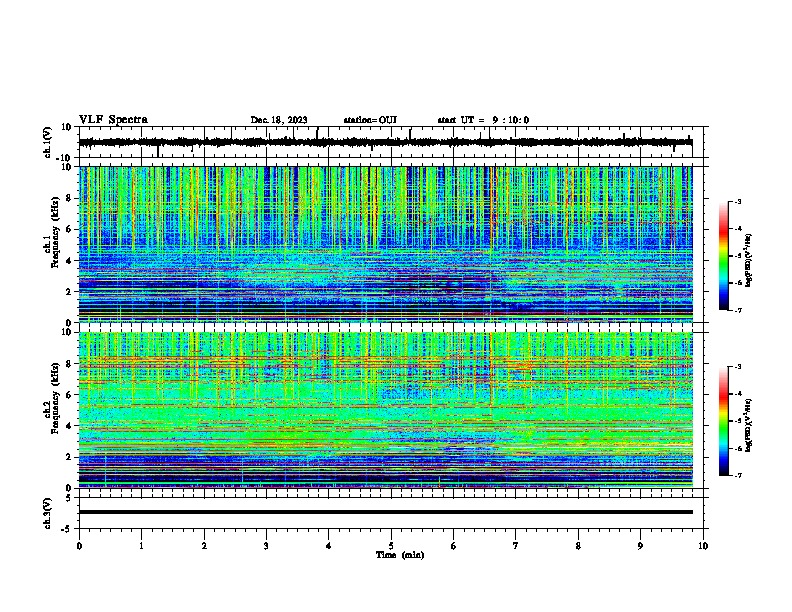Click the 8 kHz tick on ch.2 frequency axis

70,364
